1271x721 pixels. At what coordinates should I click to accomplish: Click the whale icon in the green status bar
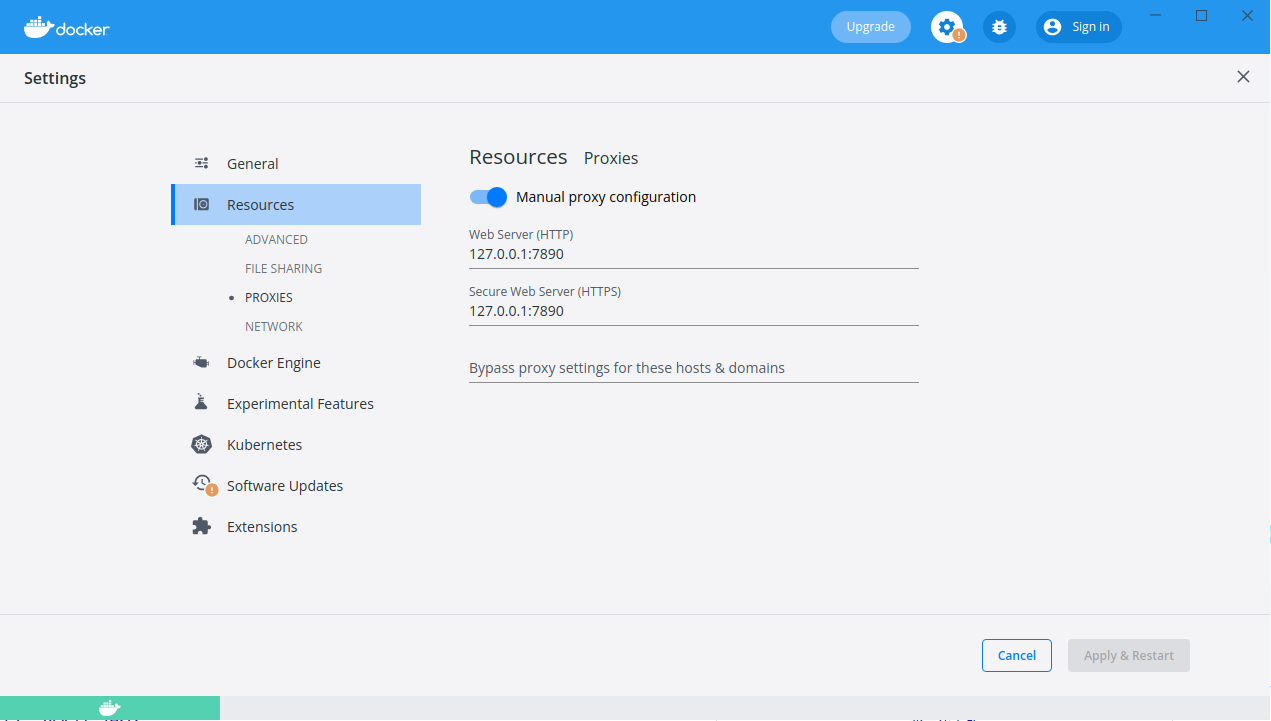pyautogui.click(x=110, y=707)
